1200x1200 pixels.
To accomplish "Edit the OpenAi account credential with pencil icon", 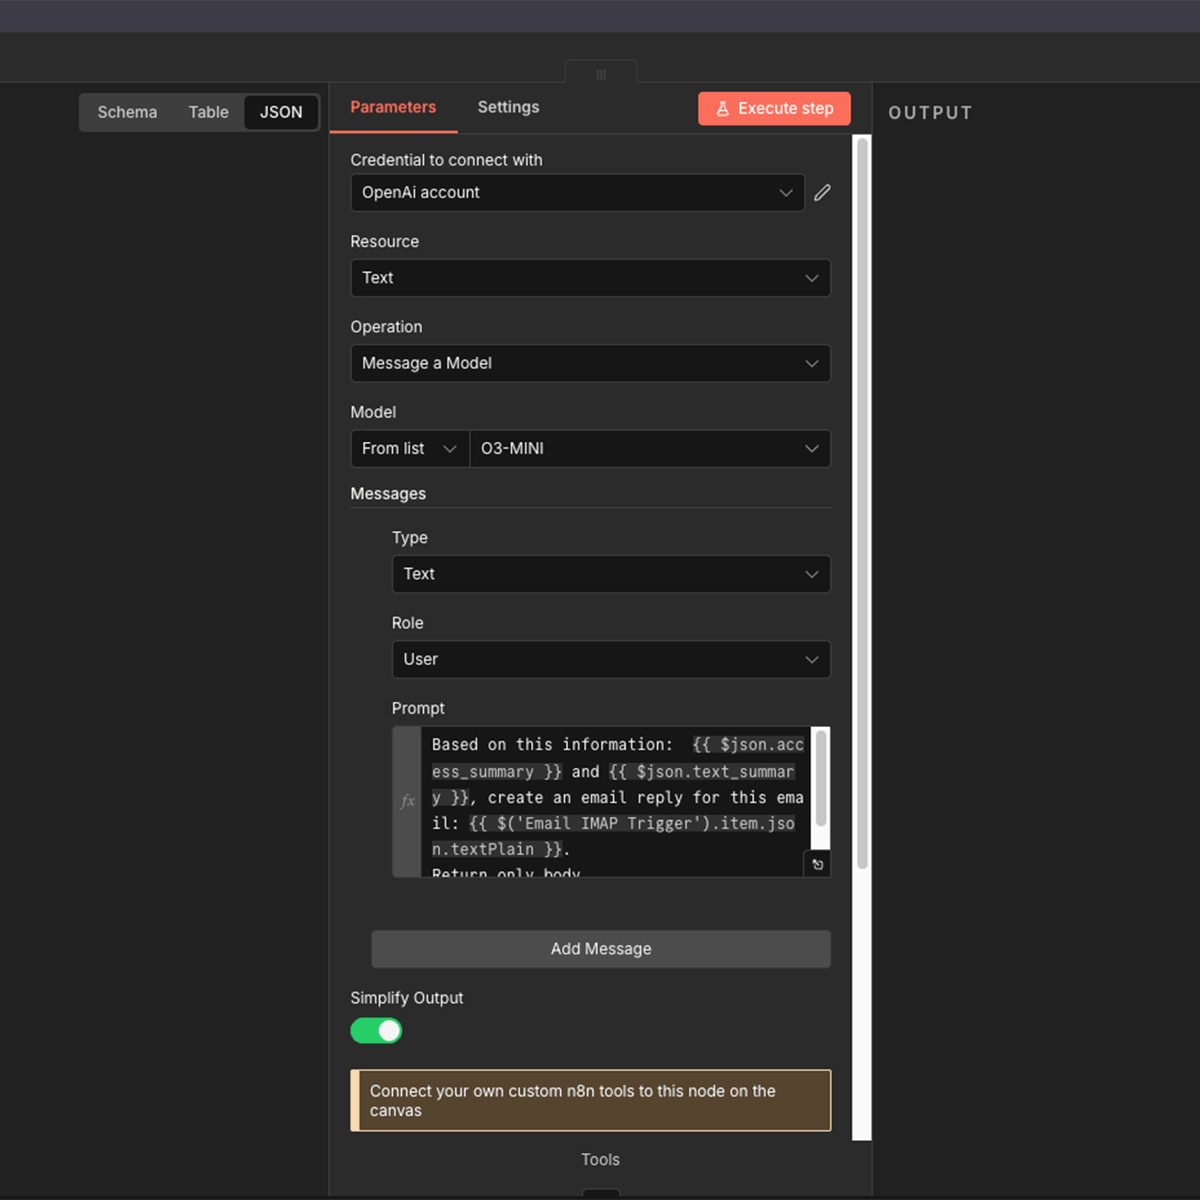I will 822,192.
